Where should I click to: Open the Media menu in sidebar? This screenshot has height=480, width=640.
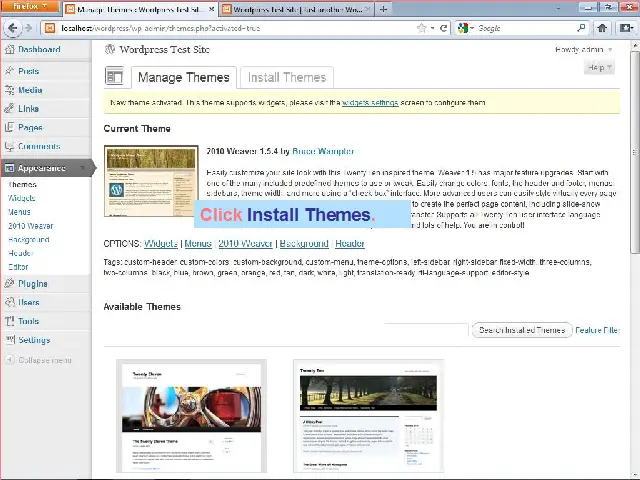point(30,90)
